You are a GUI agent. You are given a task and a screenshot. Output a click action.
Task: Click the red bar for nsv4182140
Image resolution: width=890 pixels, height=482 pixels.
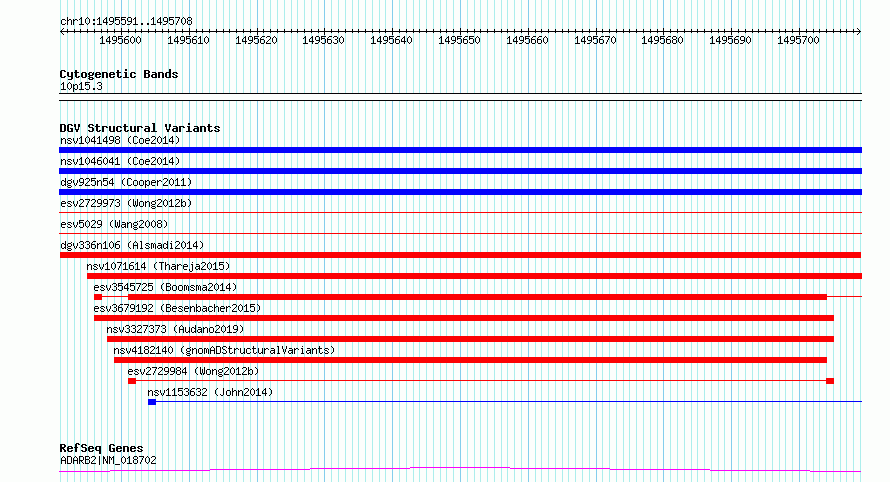click(x=471, y=360)
